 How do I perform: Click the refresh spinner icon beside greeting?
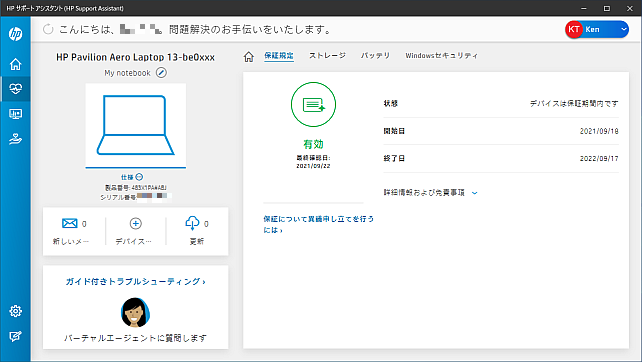click(x=48, y=29)
